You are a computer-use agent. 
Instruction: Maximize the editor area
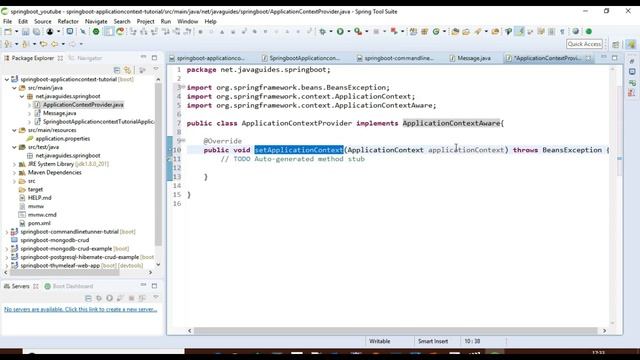tap(615, 58)
